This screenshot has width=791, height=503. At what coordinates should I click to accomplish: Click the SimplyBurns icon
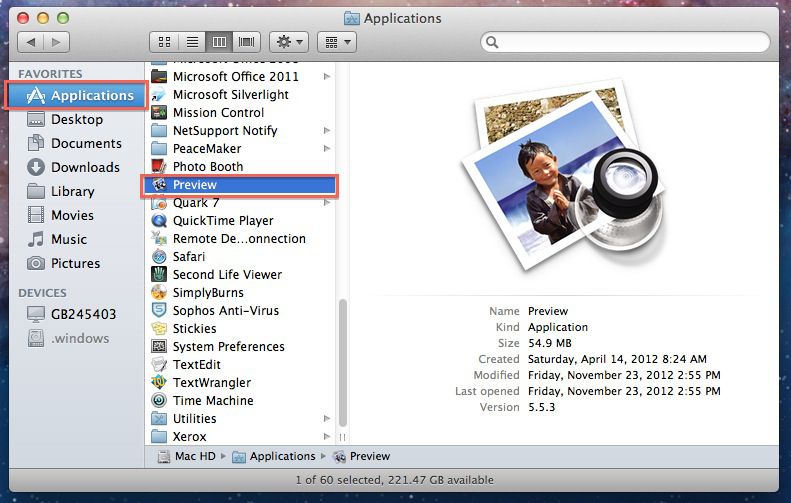point(159,293)
